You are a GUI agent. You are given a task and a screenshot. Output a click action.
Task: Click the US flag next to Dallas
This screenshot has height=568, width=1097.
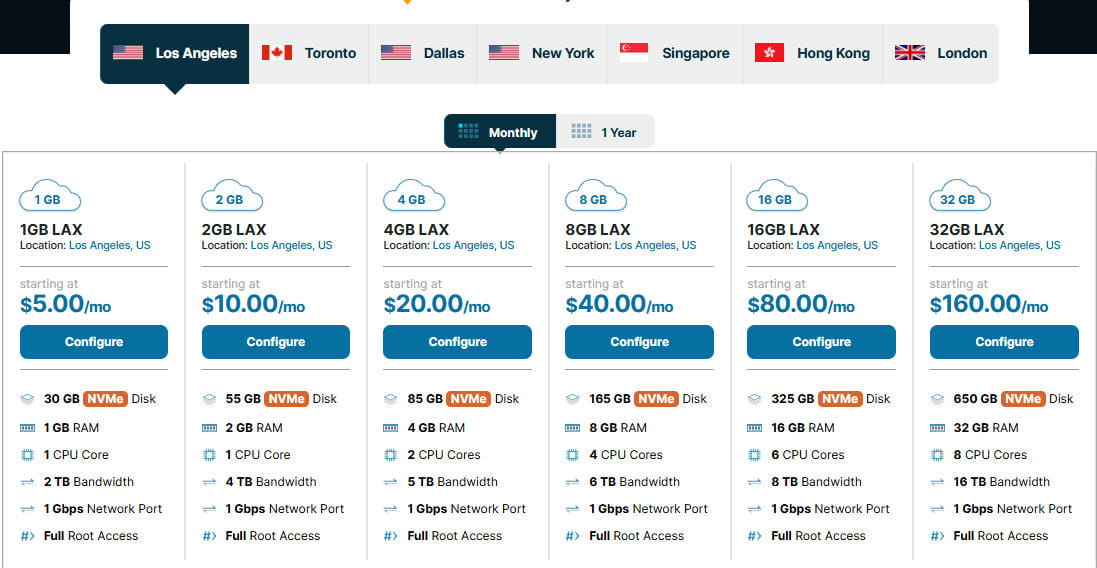point(396,52)
